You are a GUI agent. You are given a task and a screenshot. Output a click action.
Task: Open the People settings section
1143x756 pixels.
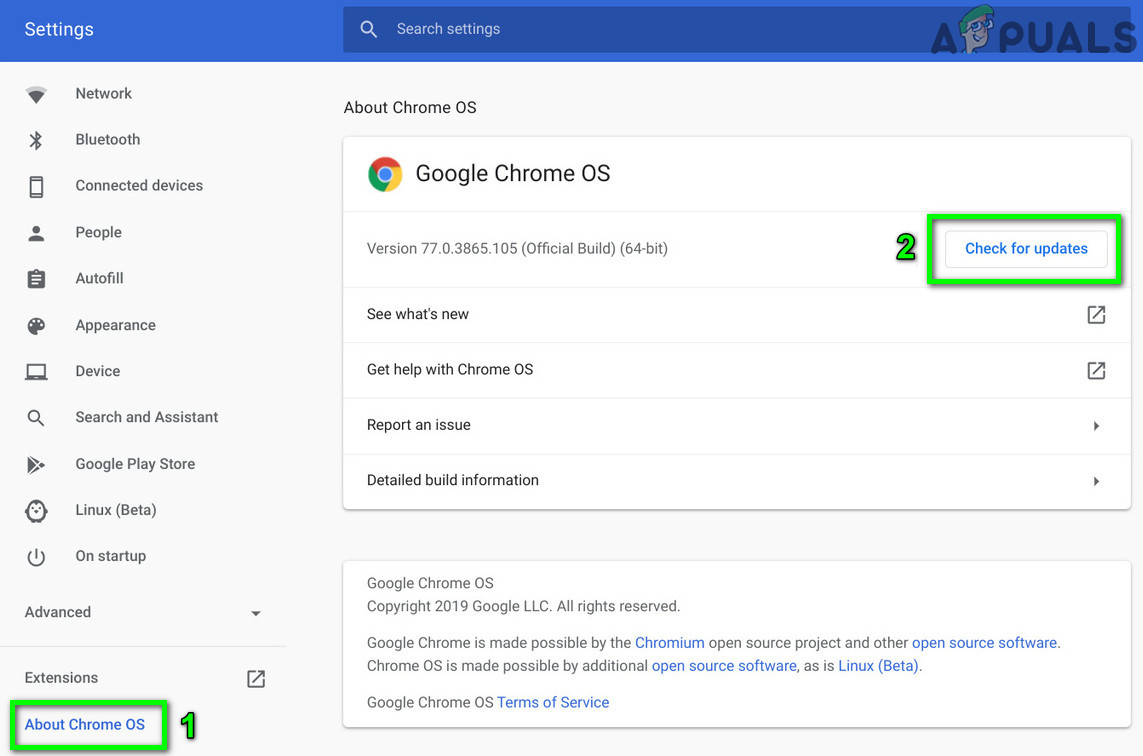coord(98,232)
